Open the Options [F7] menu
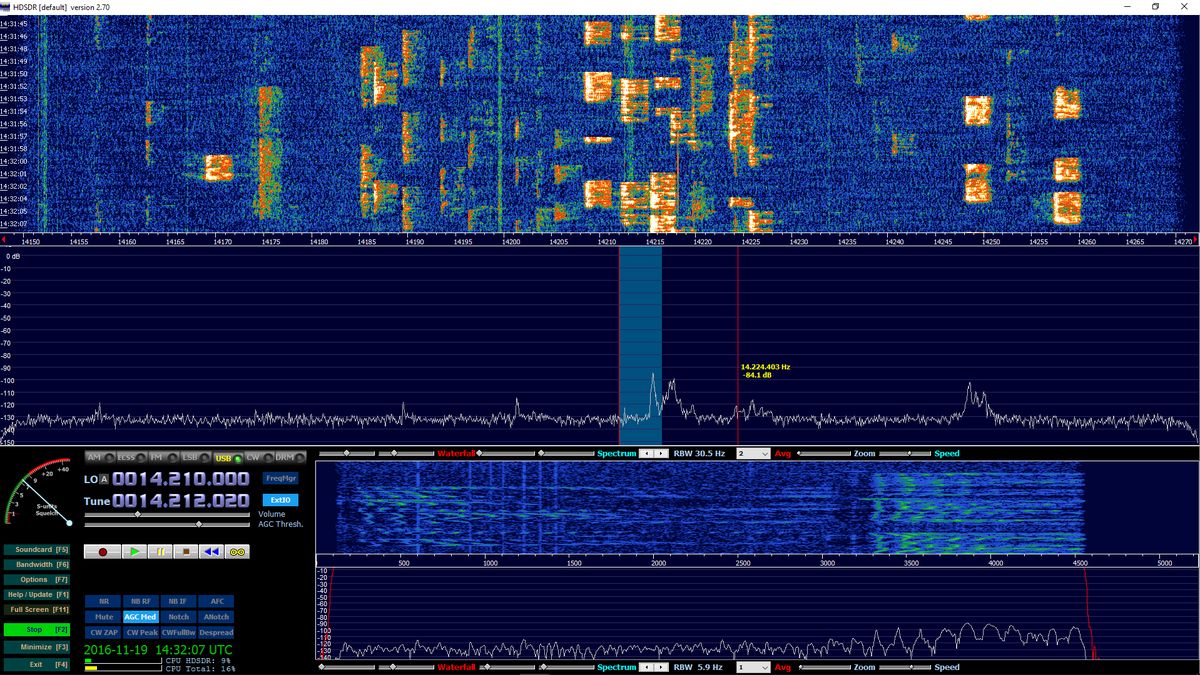The width and height of the screenshot is (1200, 675). click(x=41, y=579)
